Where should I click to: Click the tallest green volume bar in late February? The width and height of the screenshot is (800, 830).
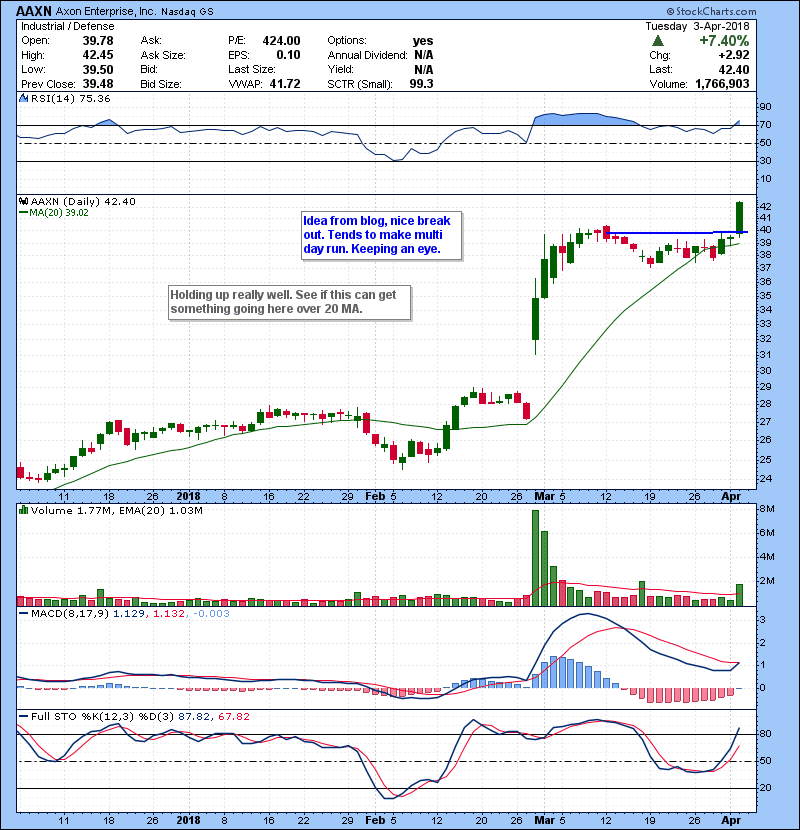[535, 558]
